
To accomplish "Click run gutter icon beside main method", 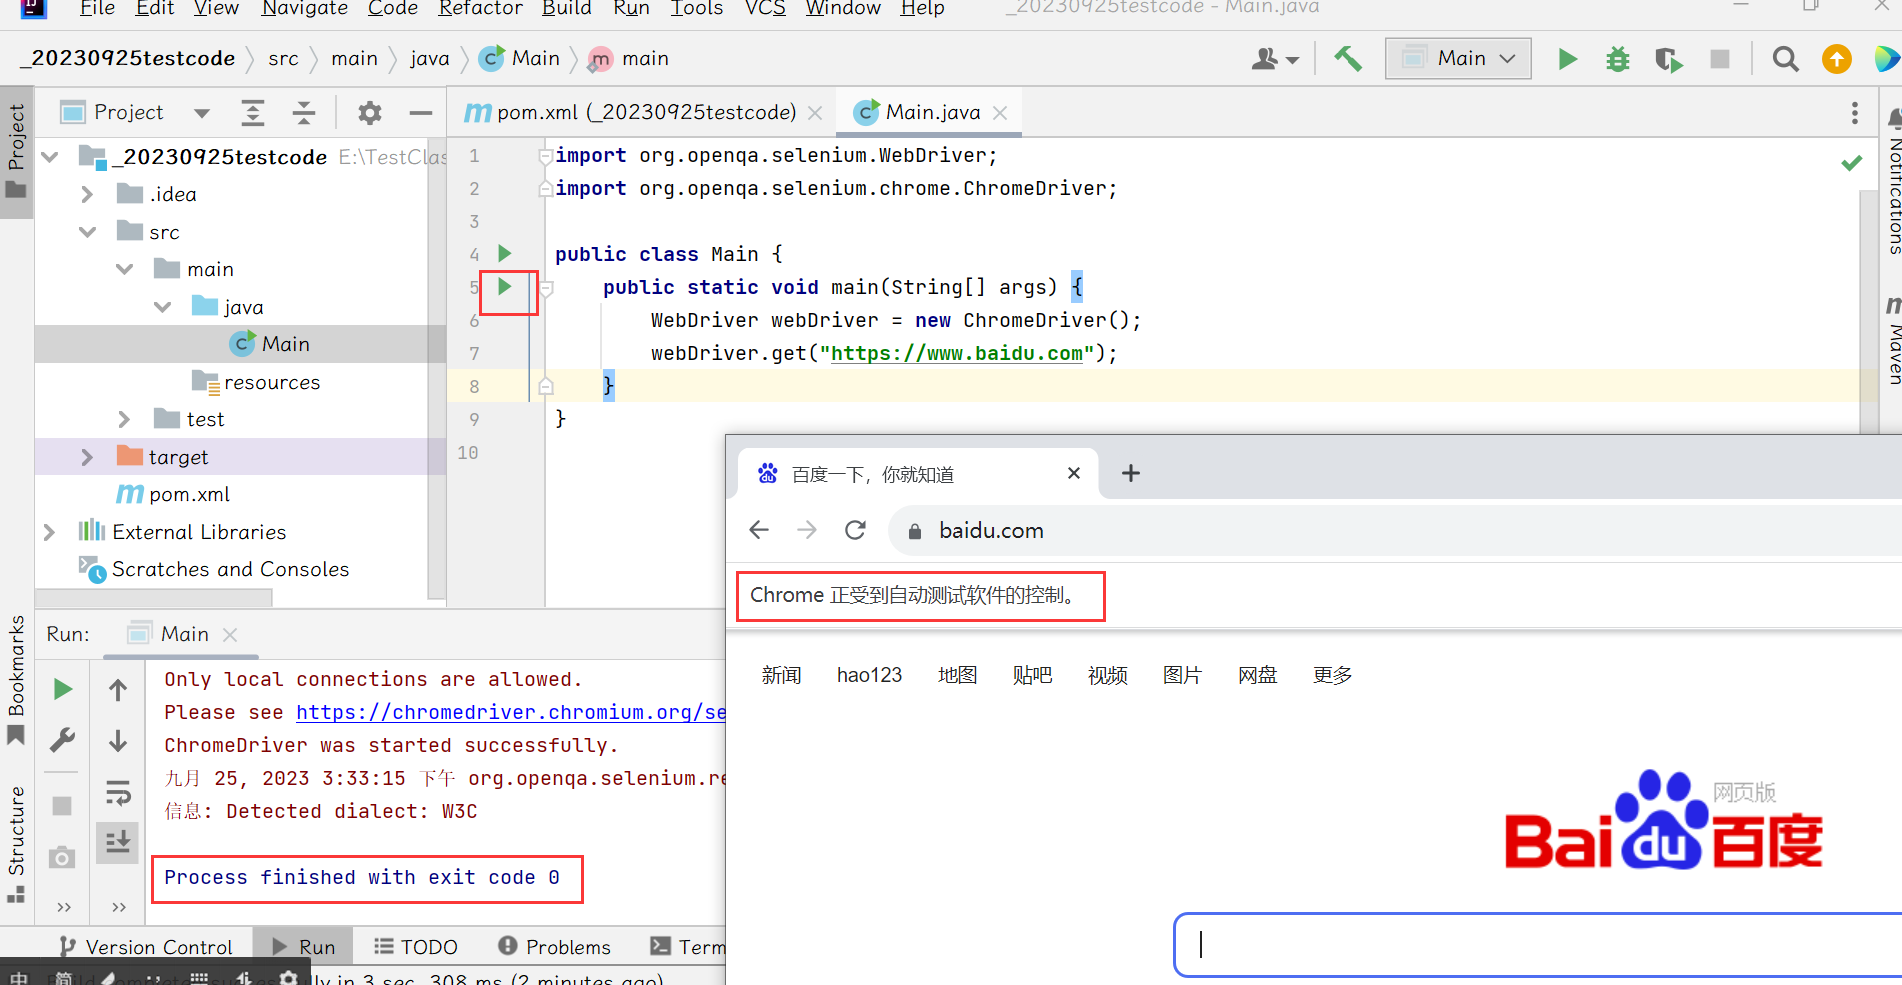I will click(505, 286).
